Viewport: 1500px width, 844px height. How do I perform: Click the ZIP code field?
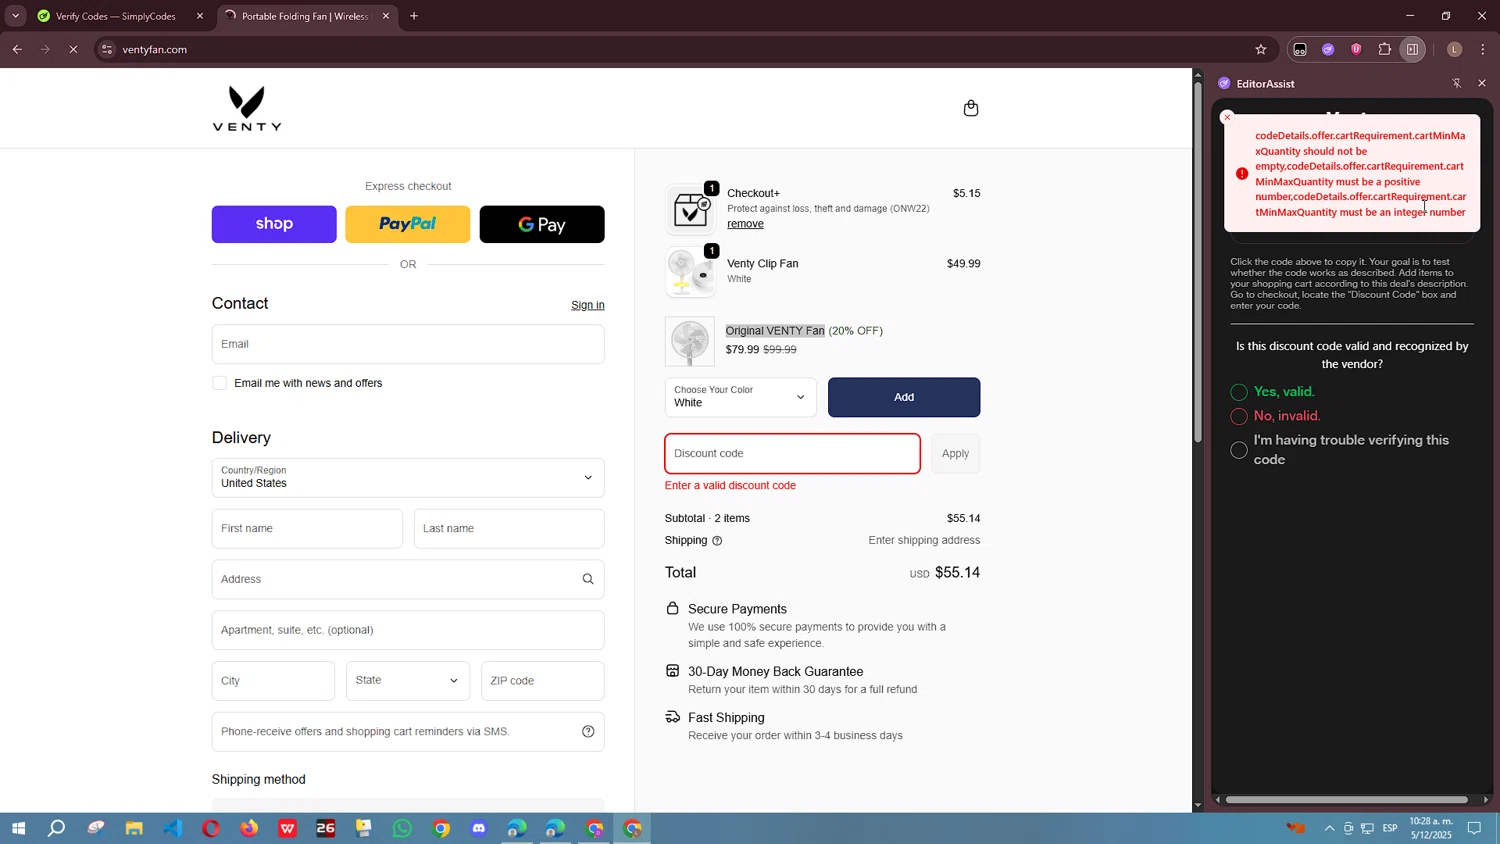543,680
